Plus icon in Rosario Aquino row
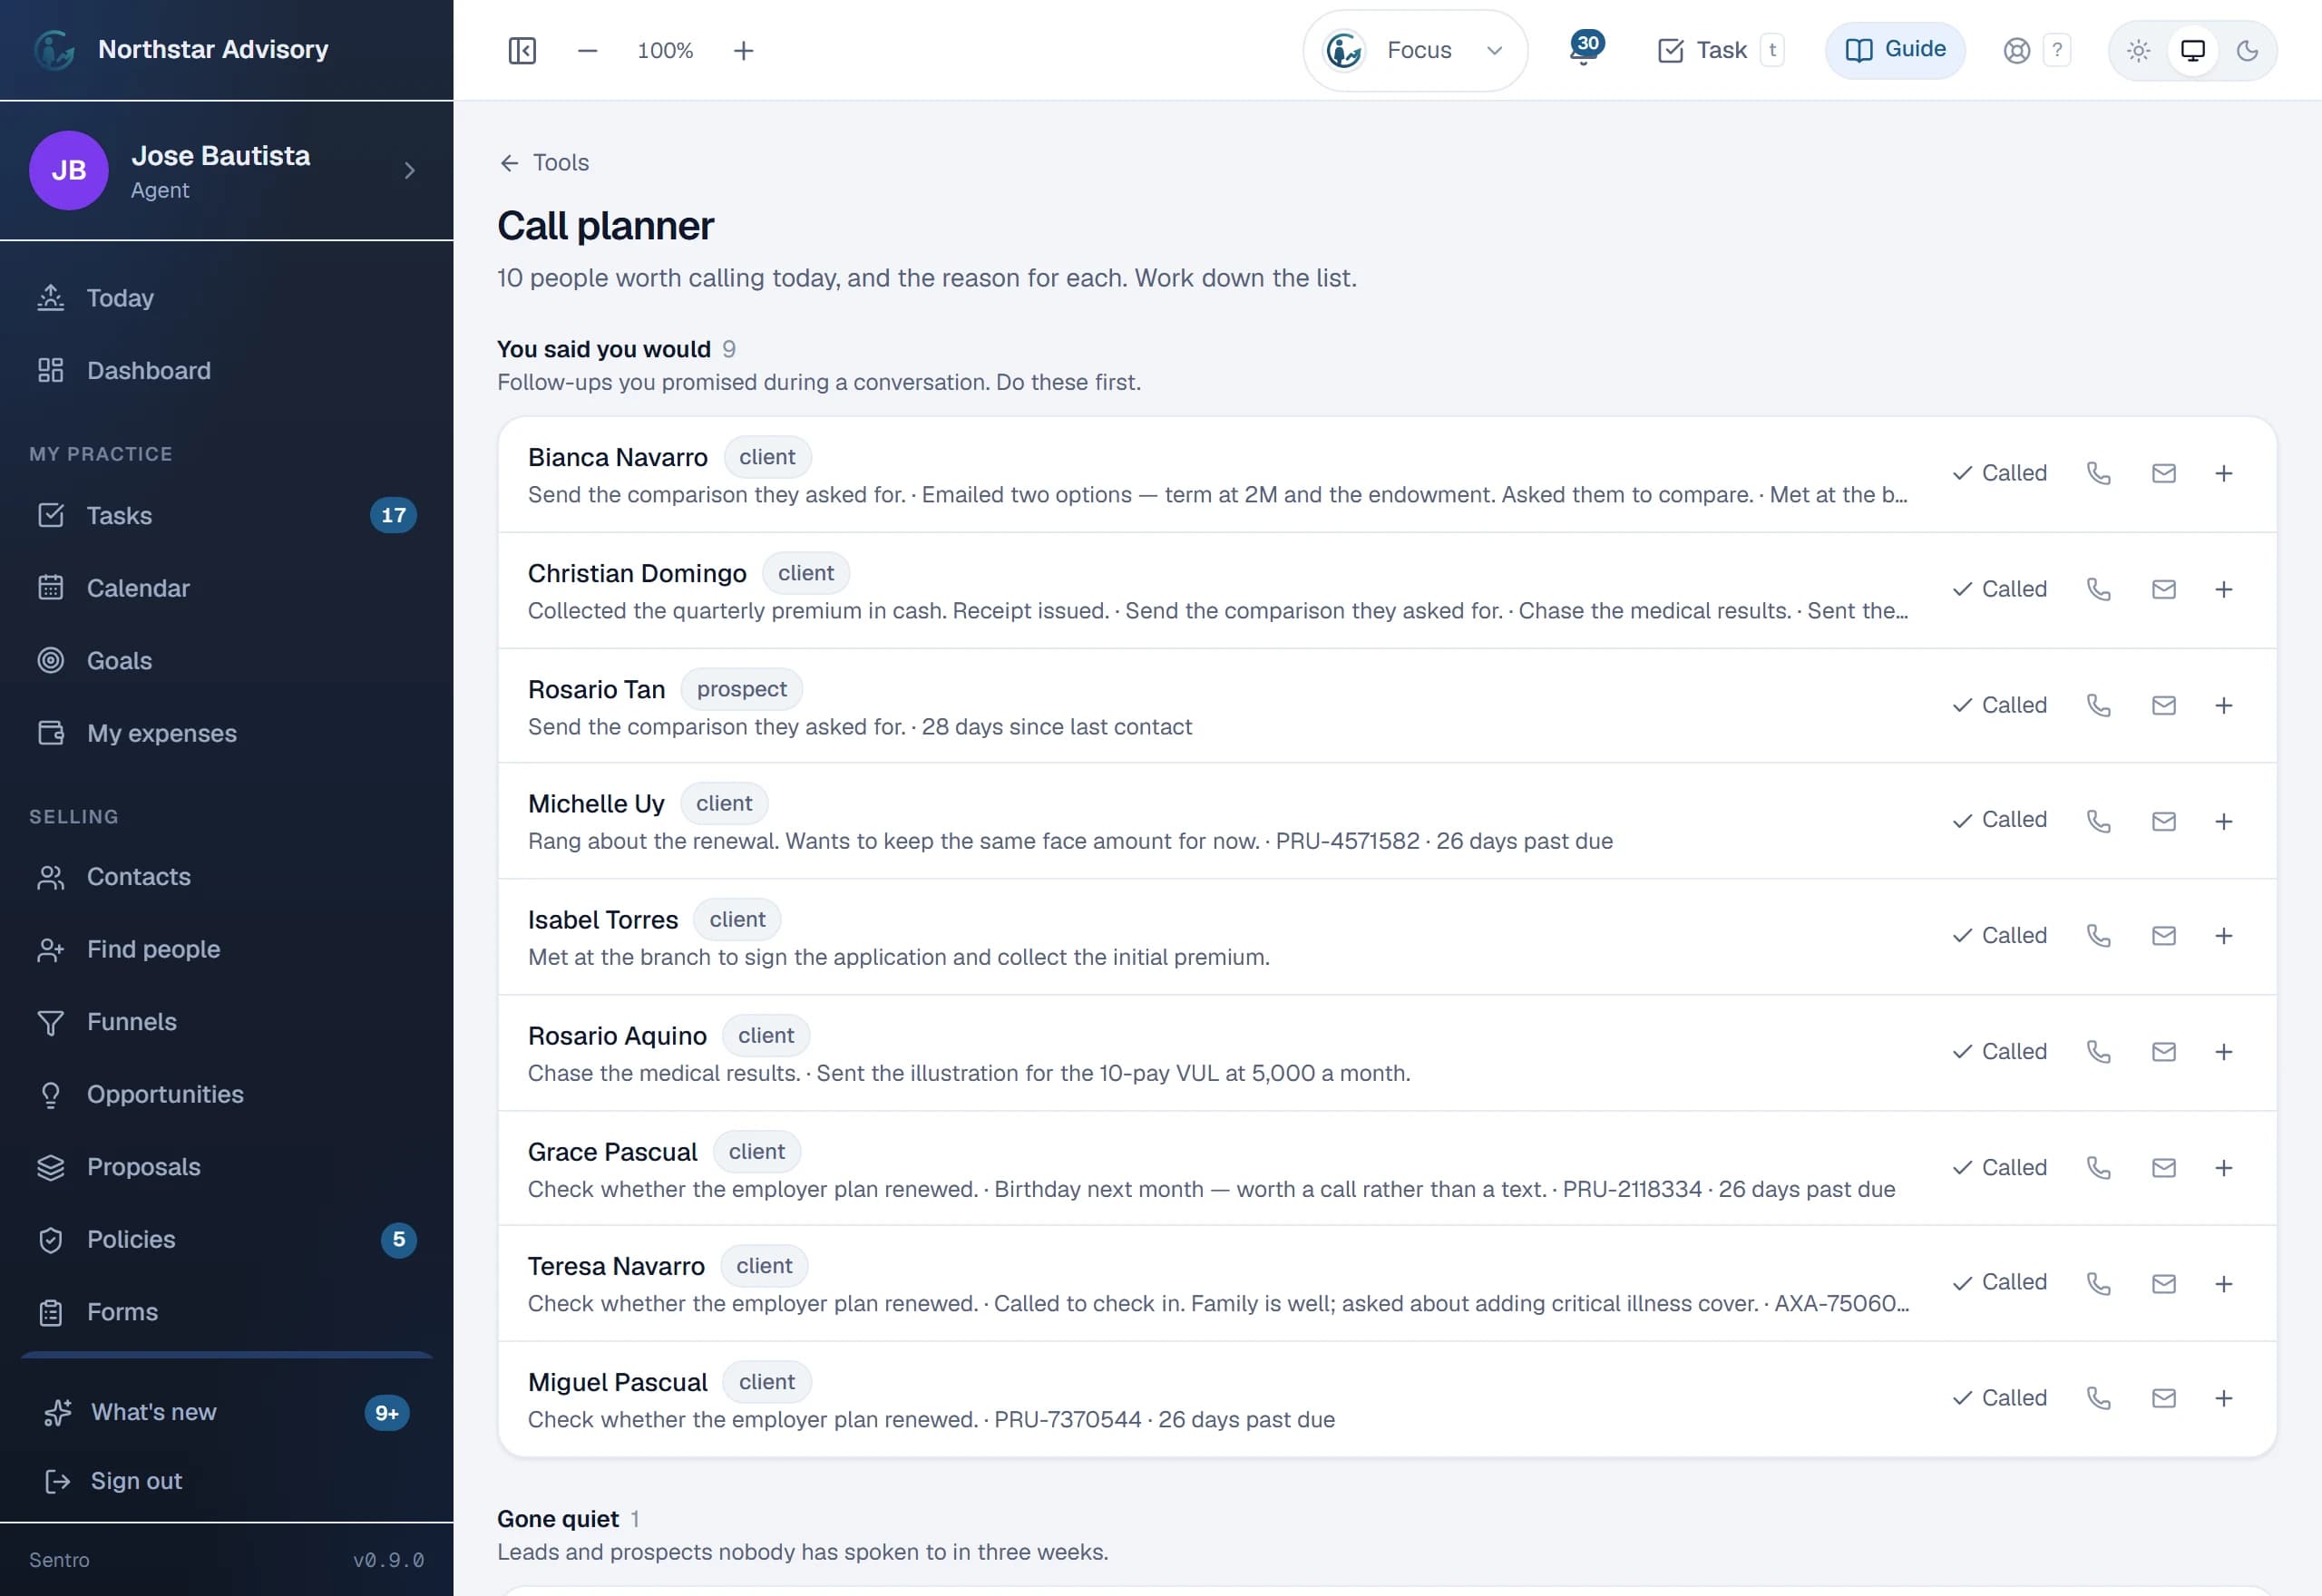Screen dimensions: 2322x1596 [2223, 1051]
